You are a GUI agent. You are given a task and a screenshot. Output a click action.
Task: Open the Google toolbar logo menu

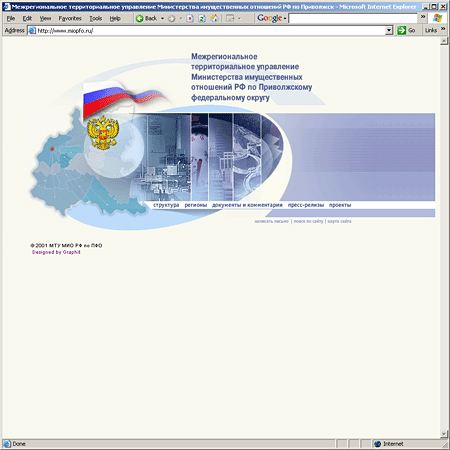pyautogui.click(x=272, y=18)
